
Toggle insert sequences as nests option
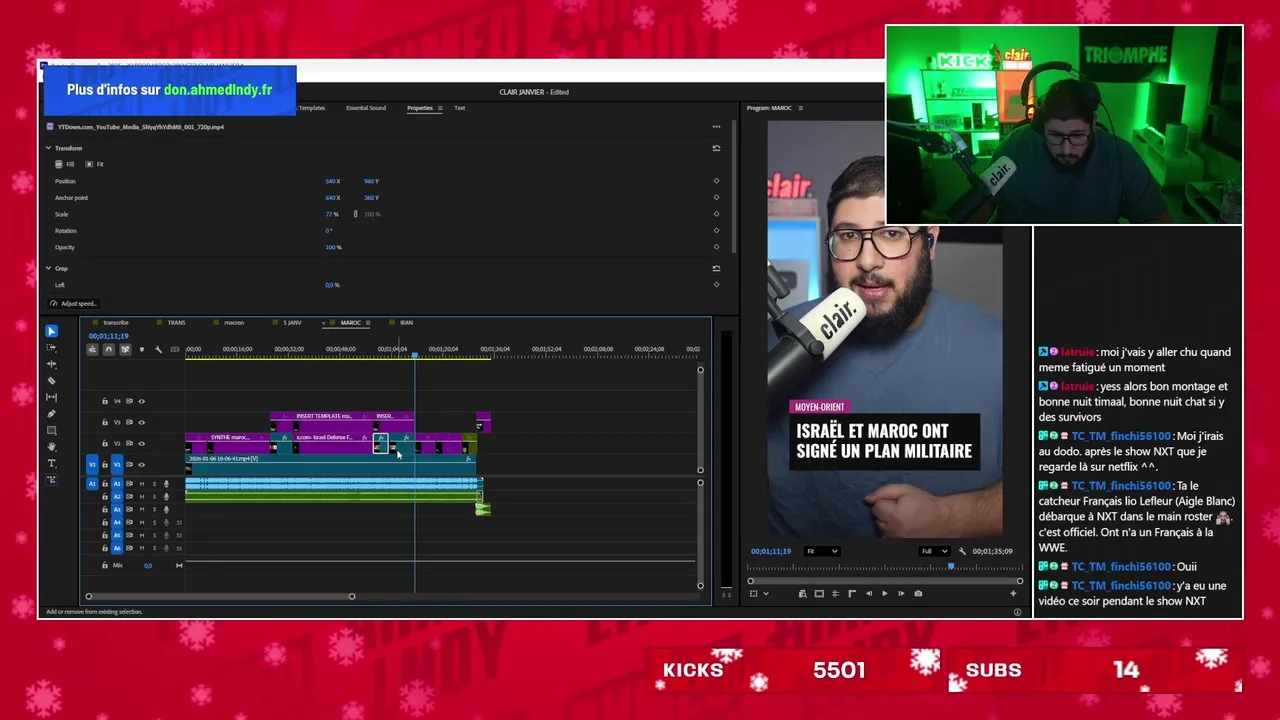click(x=93, y=349)
